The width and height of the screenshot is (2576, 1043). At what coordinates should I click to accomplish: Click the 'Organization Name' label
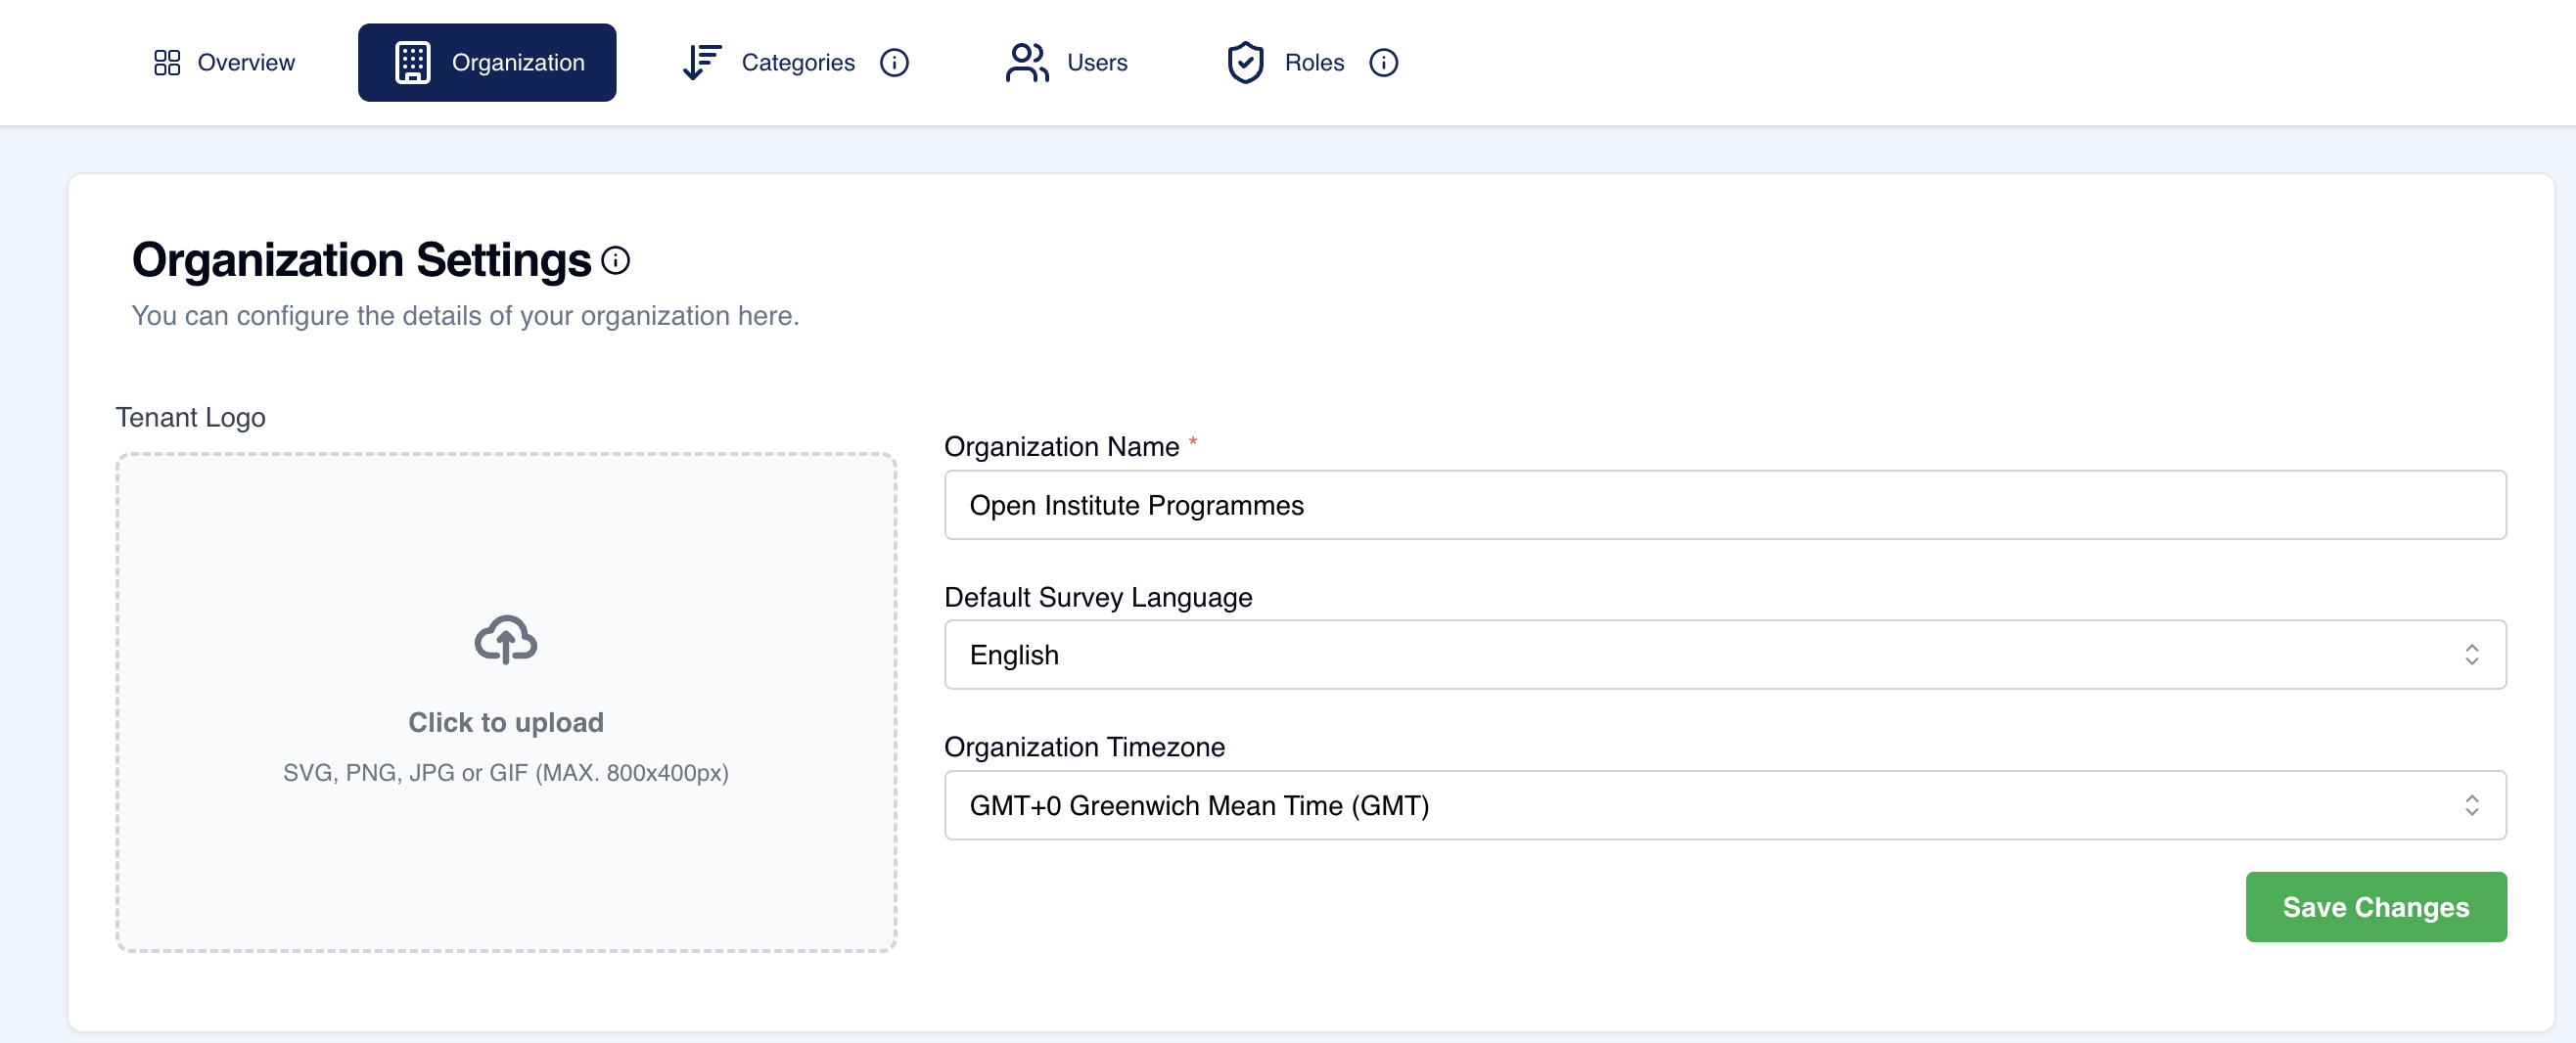click(x=1061, y=446)
